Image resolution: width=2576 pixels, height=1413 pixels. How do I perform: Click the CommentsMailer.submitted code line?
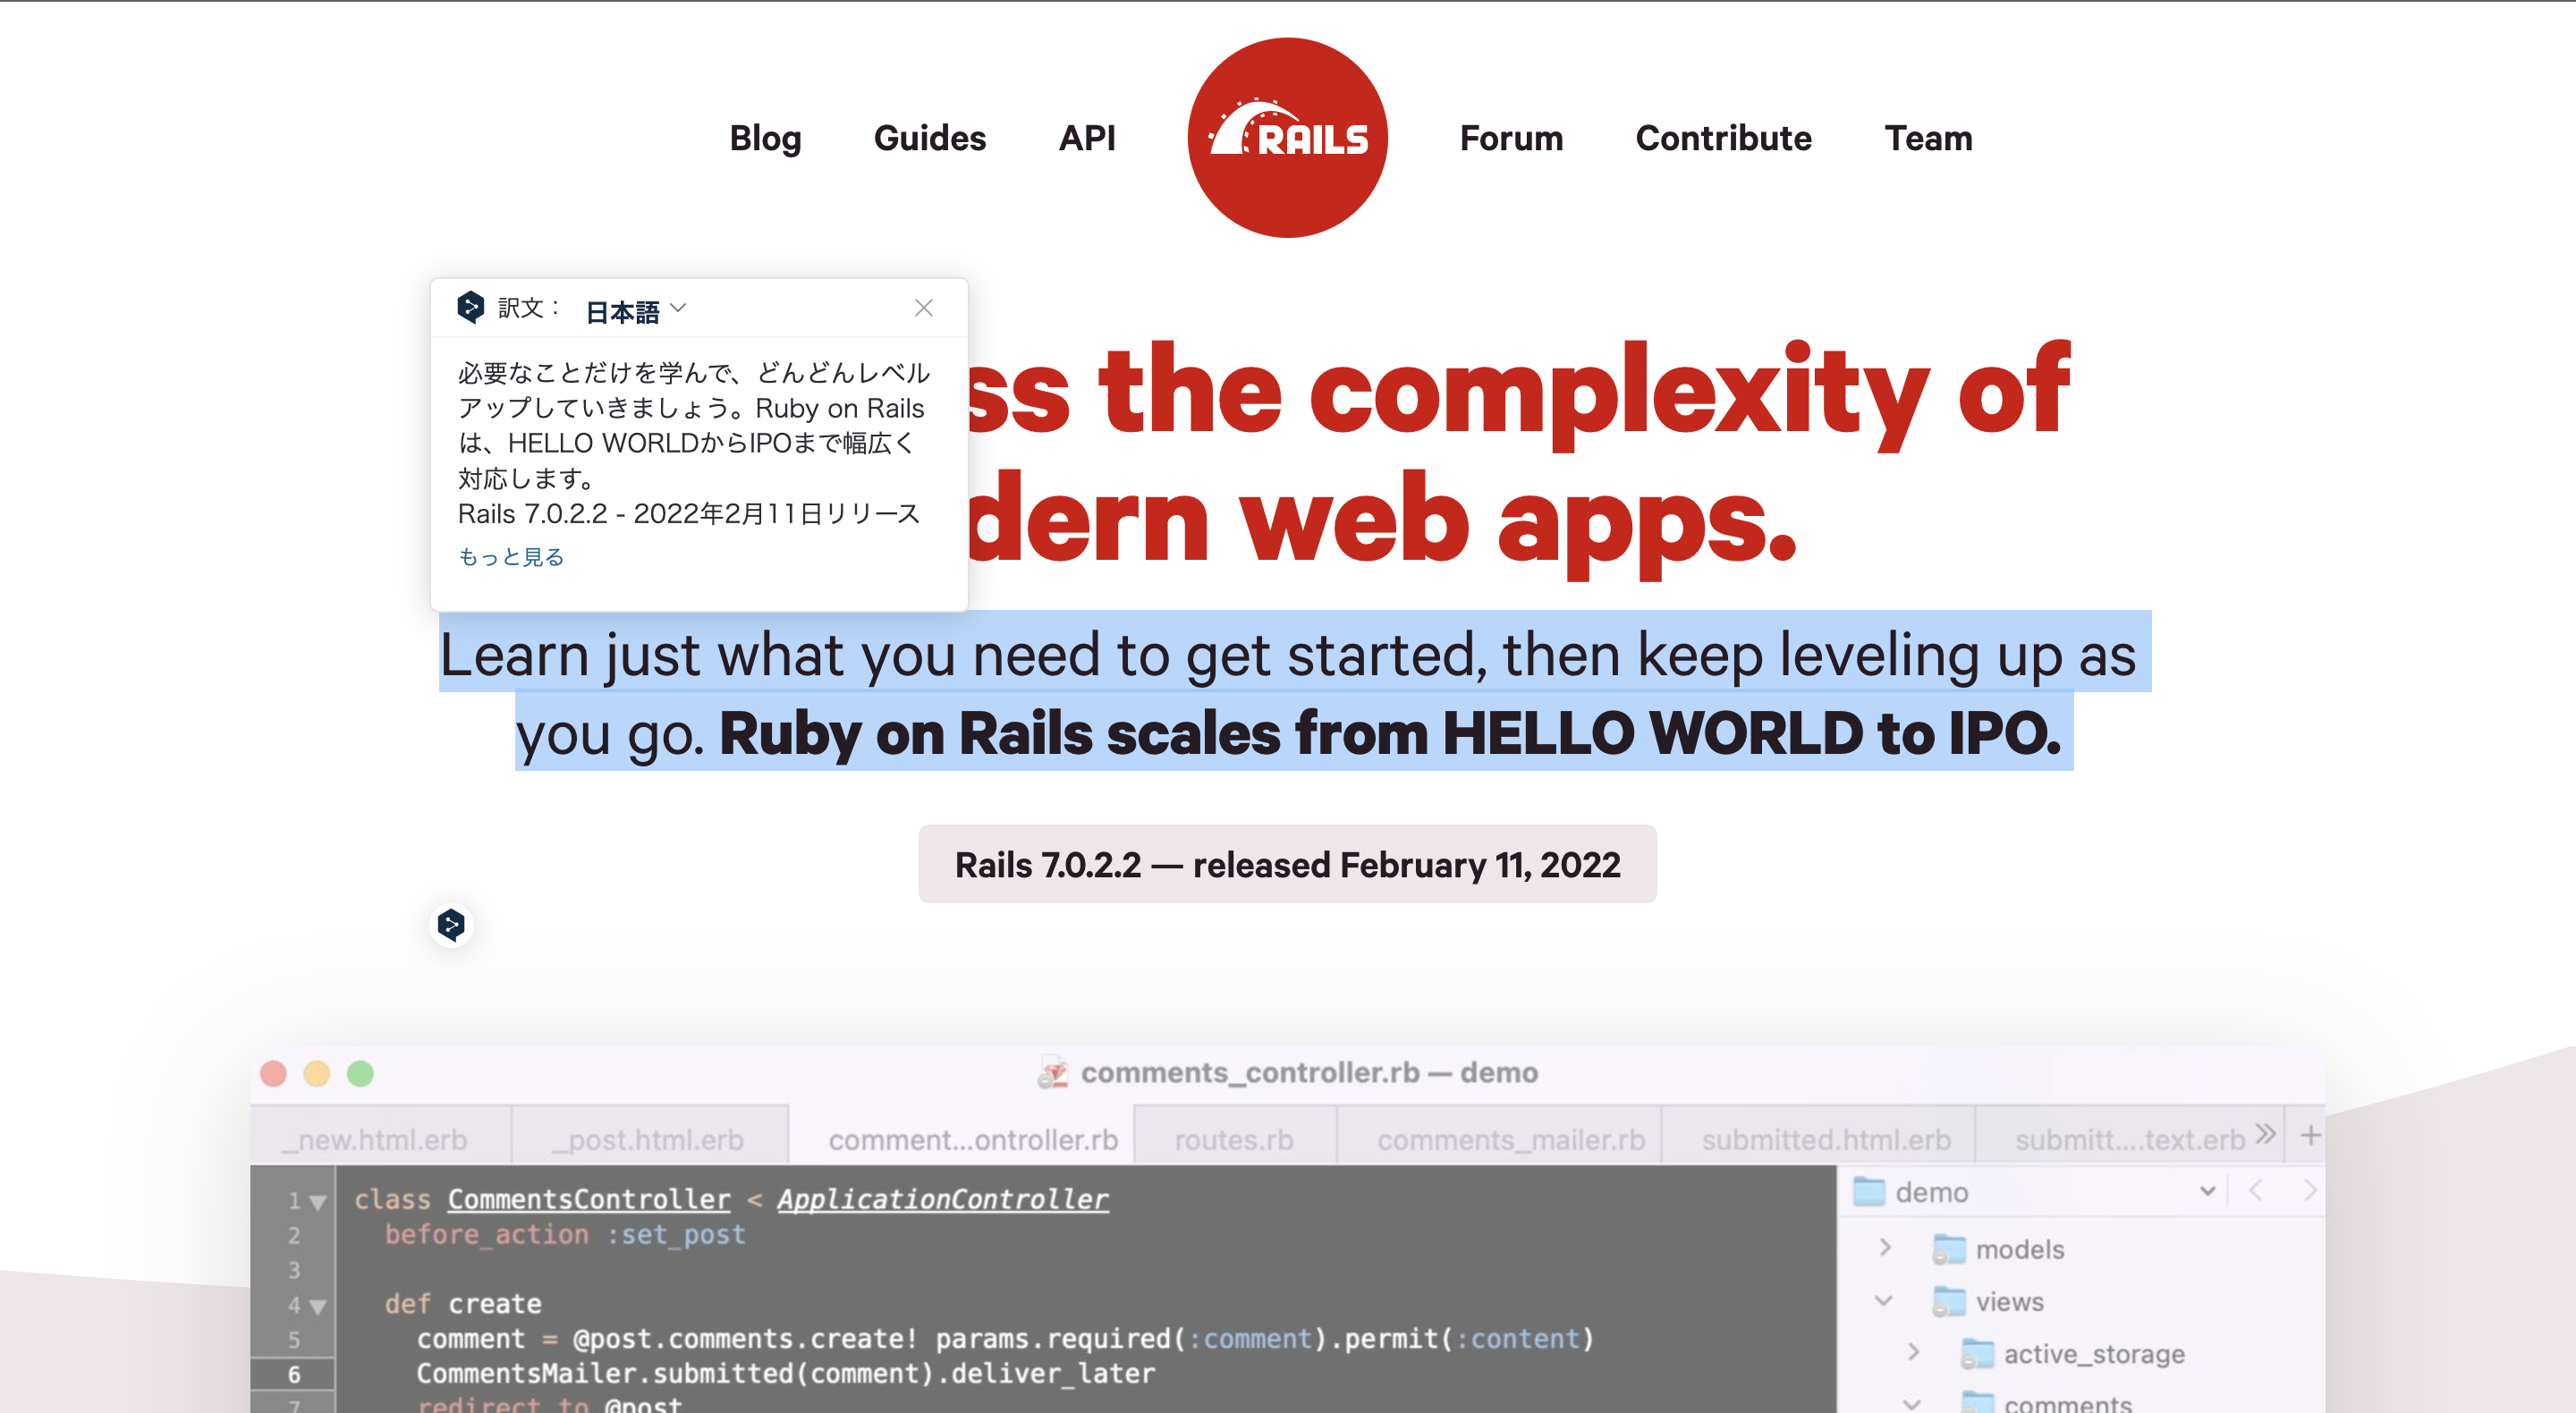coord(785,1374)
